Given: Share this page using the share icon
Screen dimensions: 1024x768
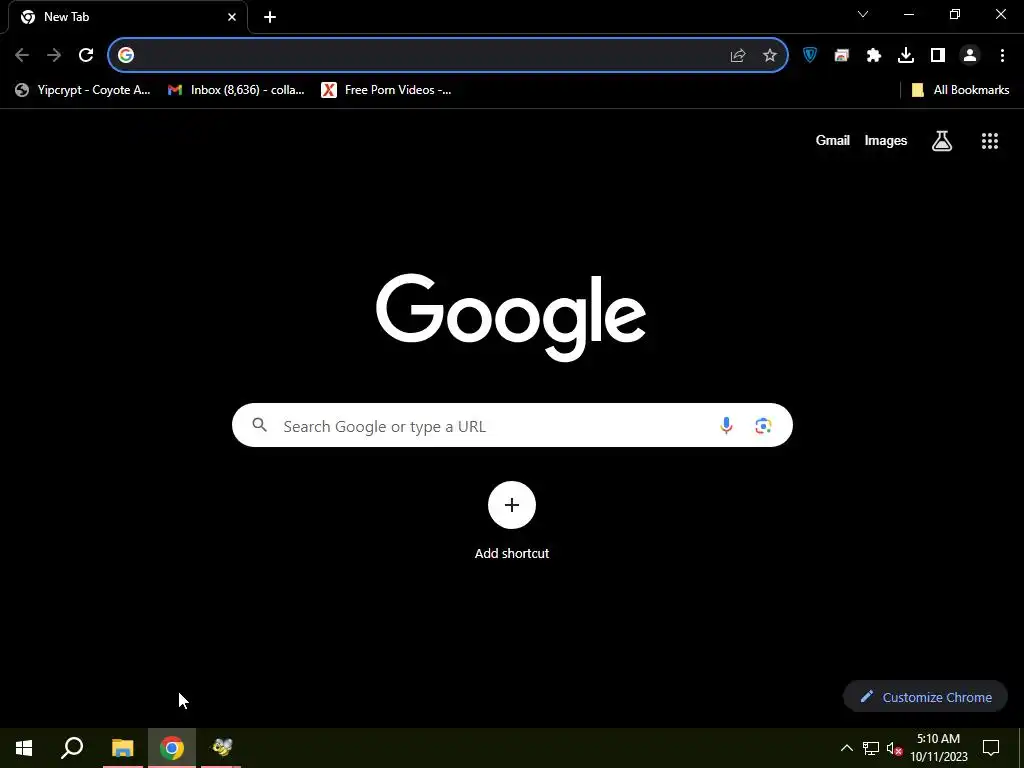Looking at the screenshot, I should [738, 56].
